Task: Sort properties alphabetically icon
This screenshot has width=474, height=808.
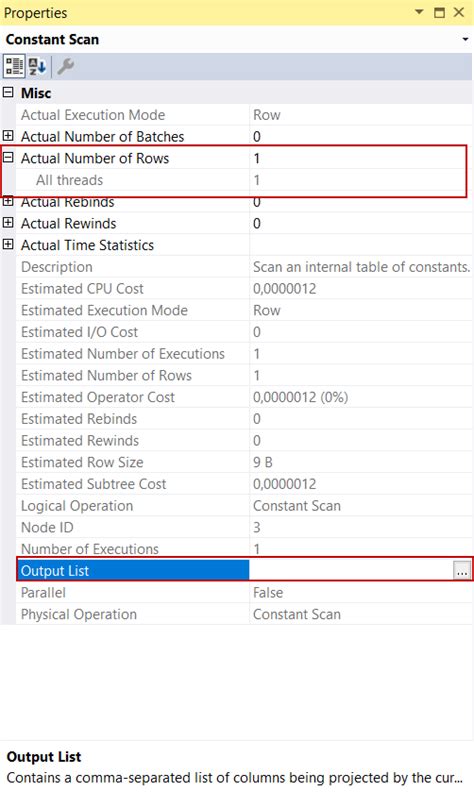Action: [x=37, y=66]
